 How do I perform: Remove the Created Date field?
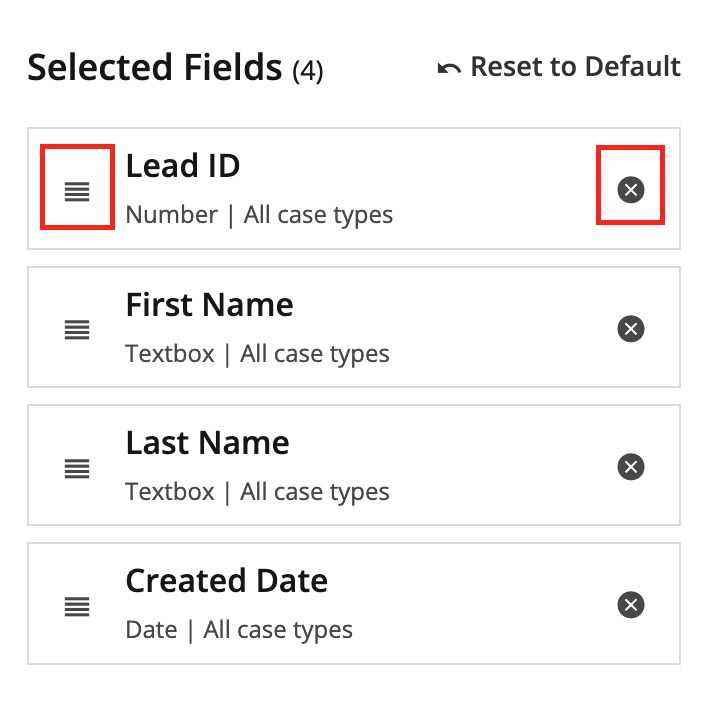tap(630, 605)
